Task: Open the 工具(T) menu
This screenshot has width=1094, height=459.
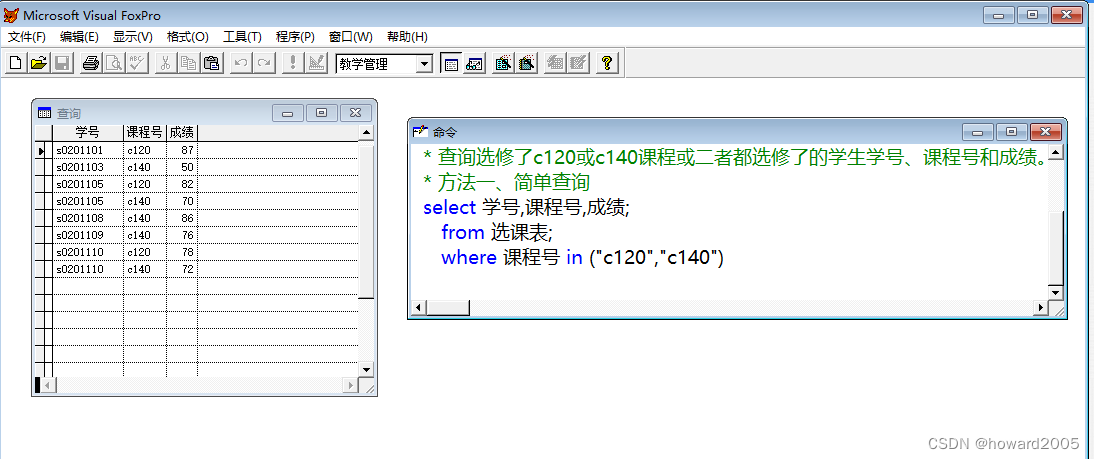Action: point(242,37)
